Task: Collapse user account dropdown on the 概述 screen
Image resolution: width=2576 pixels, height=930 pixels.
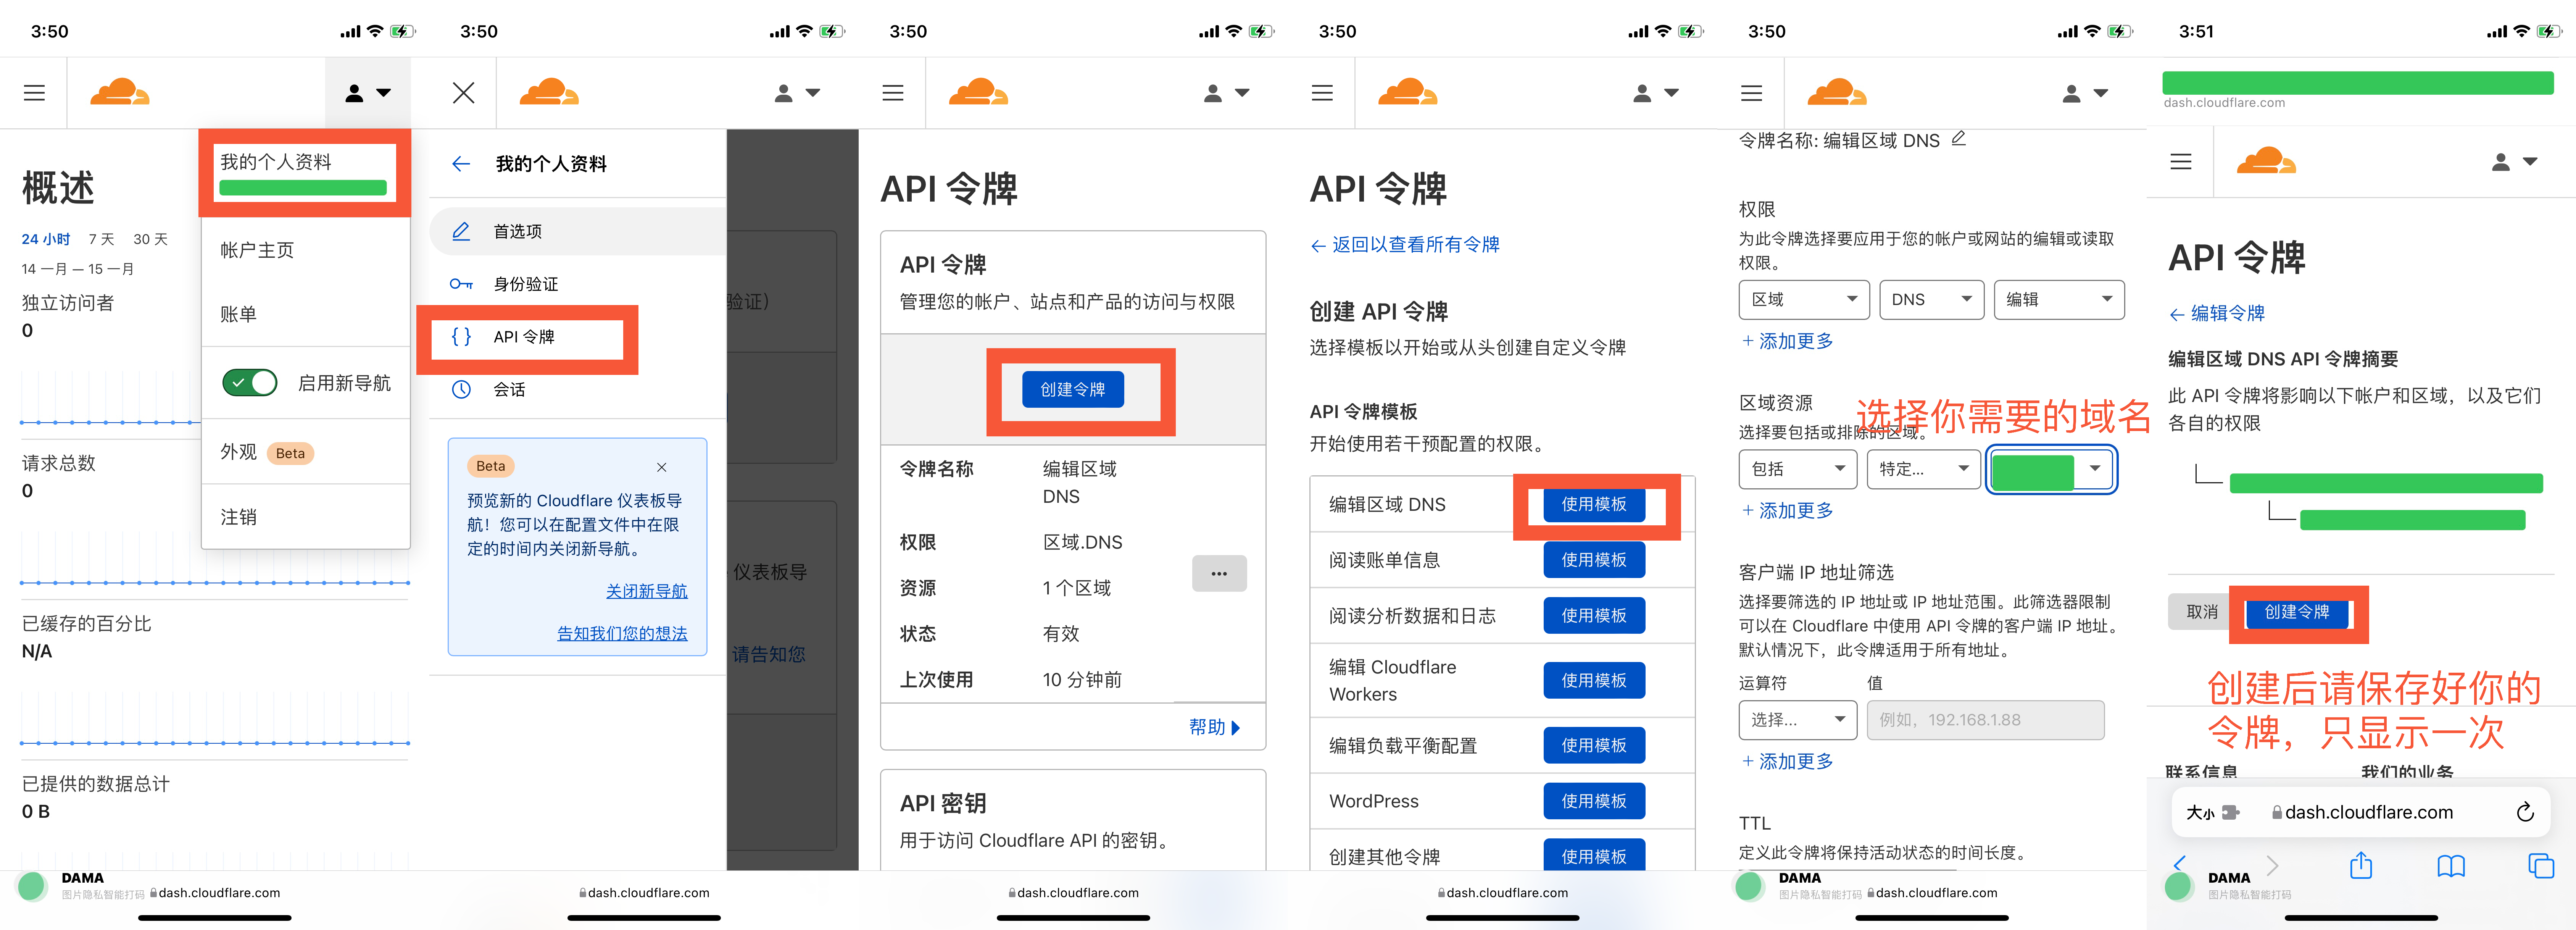Action: 367,93
